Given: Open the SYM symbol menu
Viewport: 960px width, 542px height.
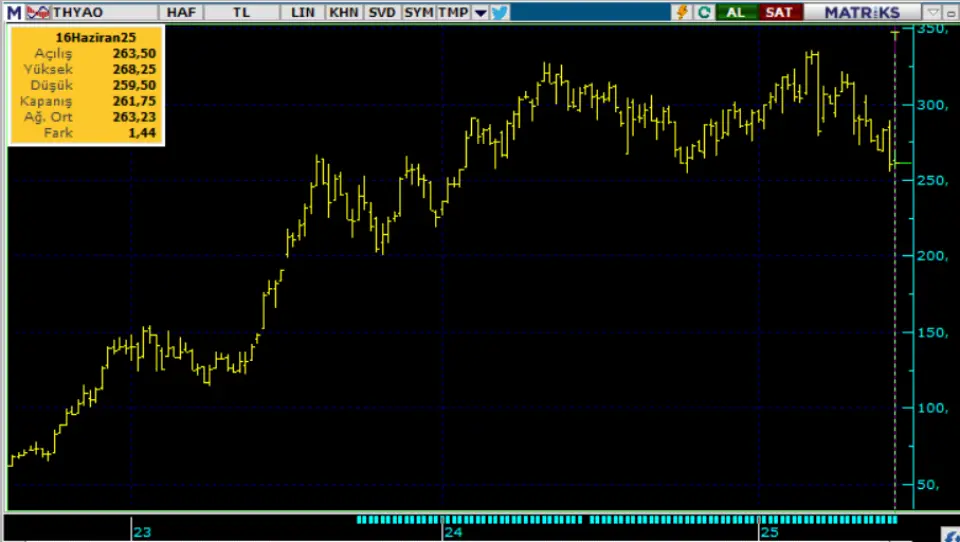Looking at the screenshot, I should (419, 12).
